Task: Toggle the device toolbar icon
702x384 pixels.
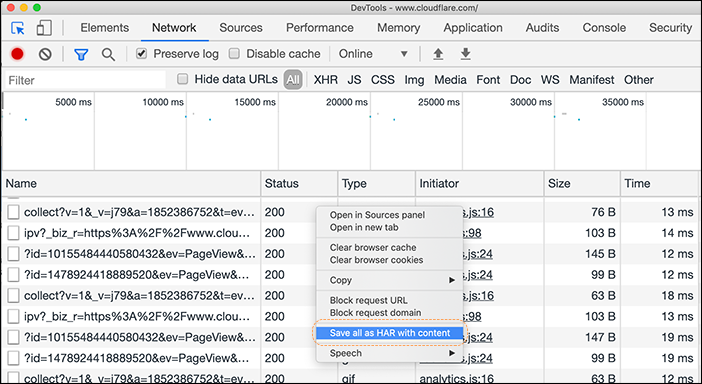Action: tap(44, 28)
